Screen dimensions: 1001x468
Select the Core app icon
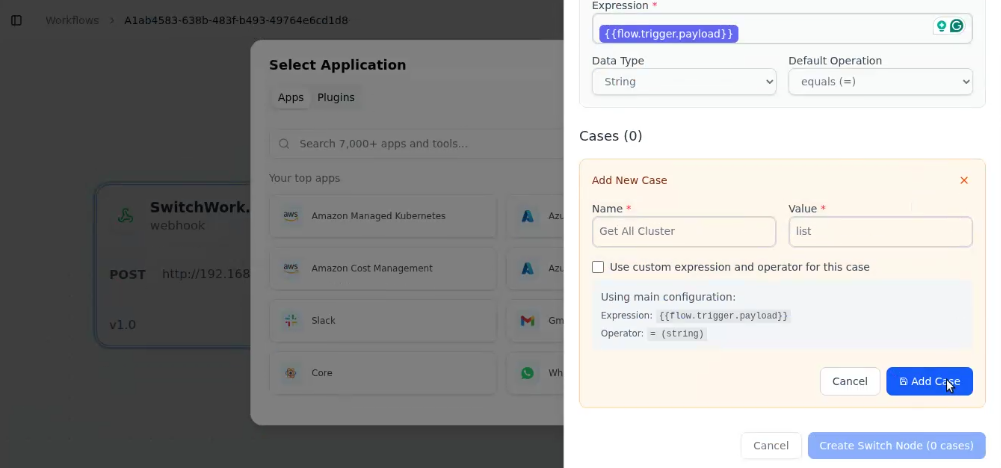[291, 373]
